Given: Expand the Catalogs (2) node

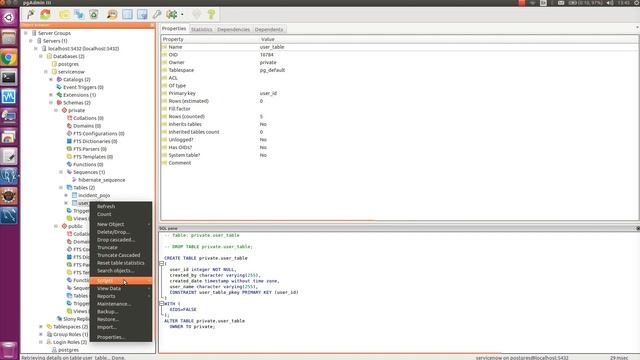Looking at the screenshot, I should pos(51,80).
